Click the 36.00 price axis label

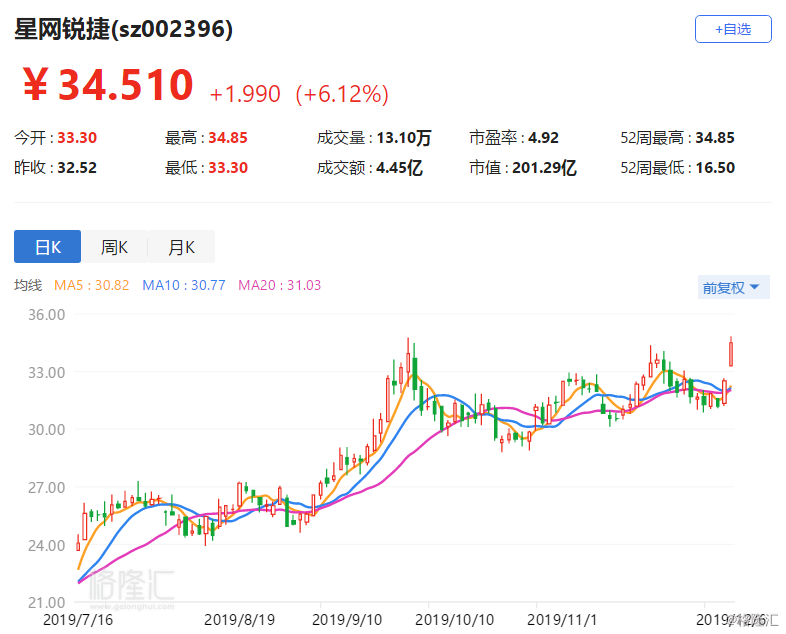click(x=46, y=315)
